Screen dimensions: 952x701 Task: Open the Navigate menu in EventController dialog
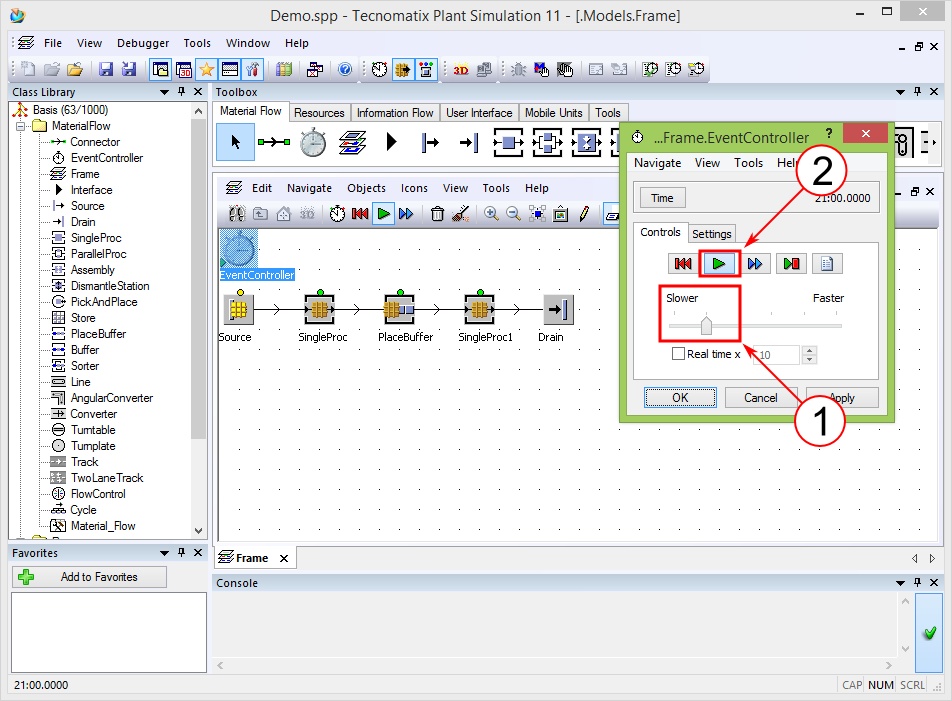point(658,163)
